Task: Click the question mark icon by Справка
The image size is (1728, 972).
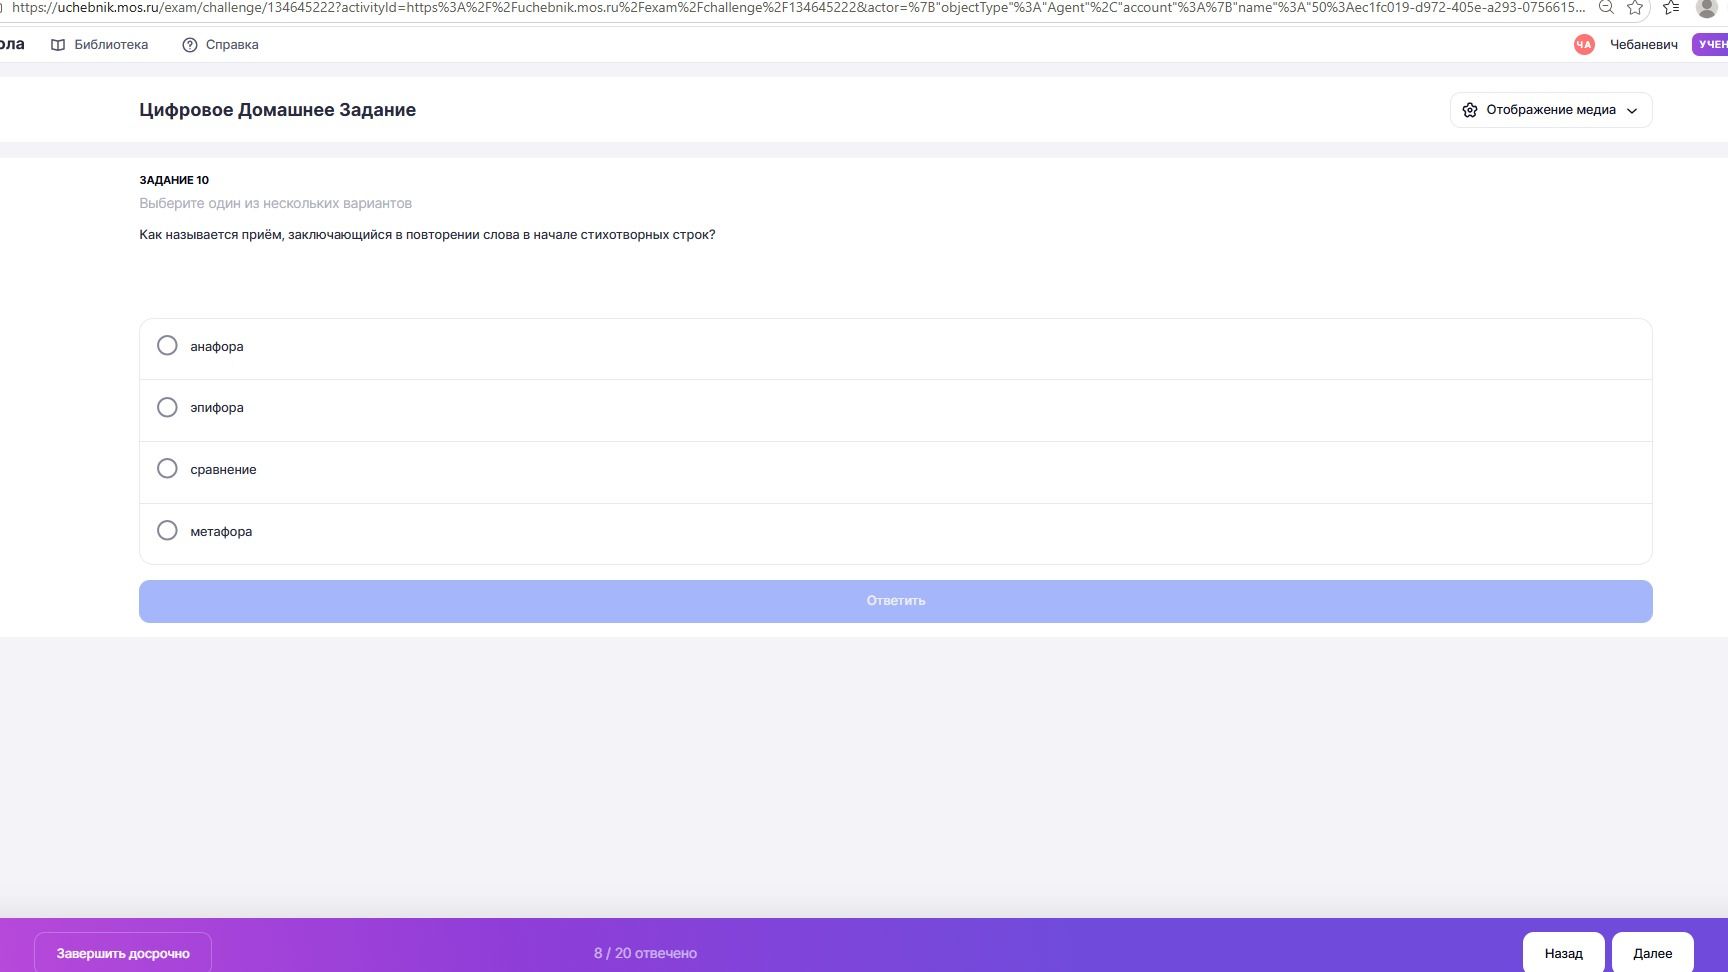Action: 190,45
